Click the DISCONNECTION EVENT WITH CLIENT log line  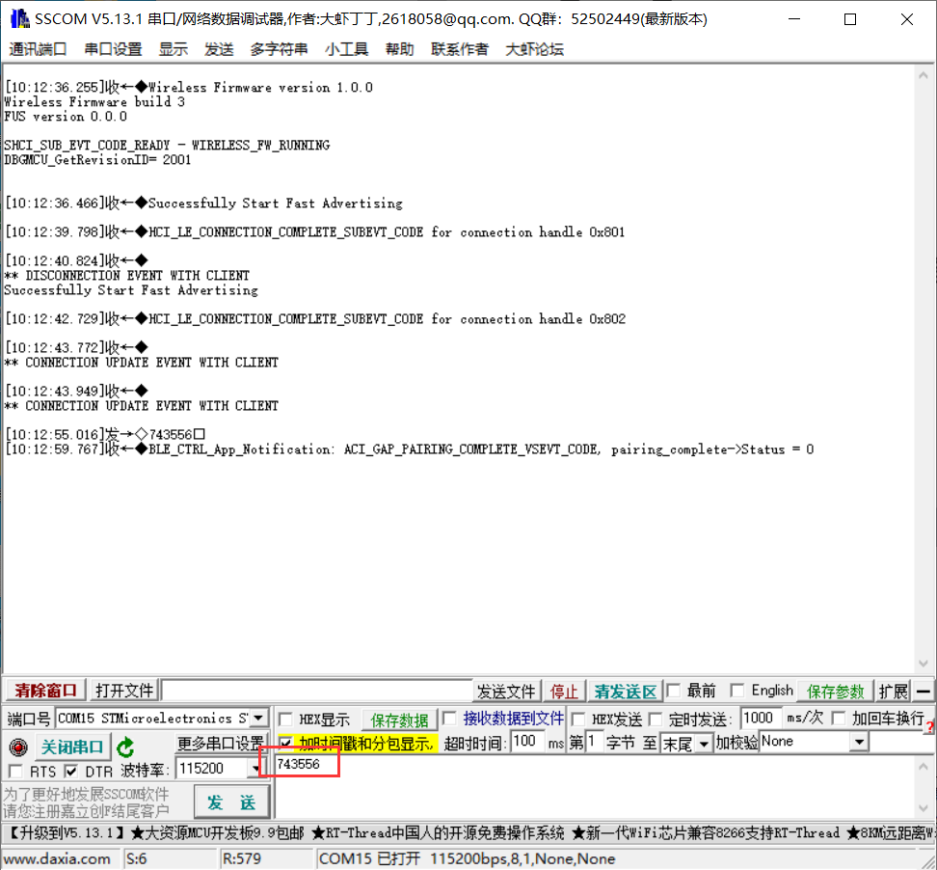127,275
